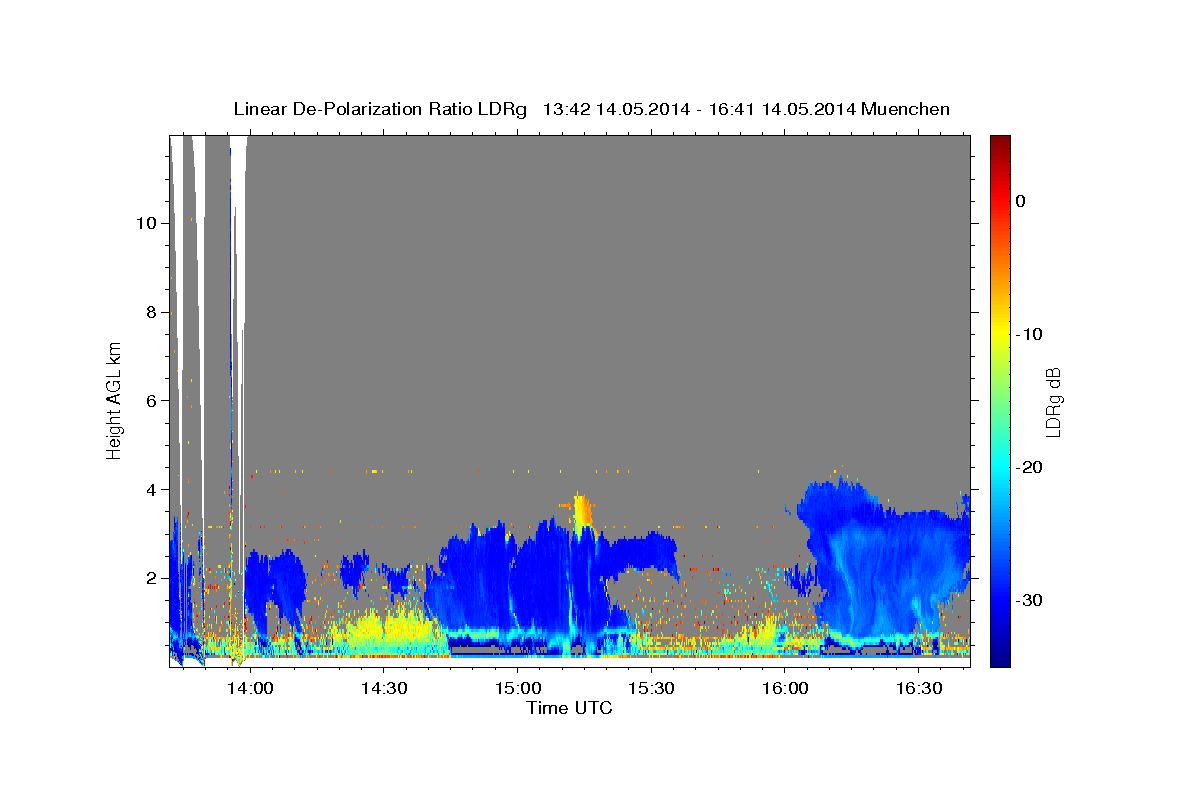
Task: Click the yellow band of the colorbar
Action: [x=1000, y=330]
